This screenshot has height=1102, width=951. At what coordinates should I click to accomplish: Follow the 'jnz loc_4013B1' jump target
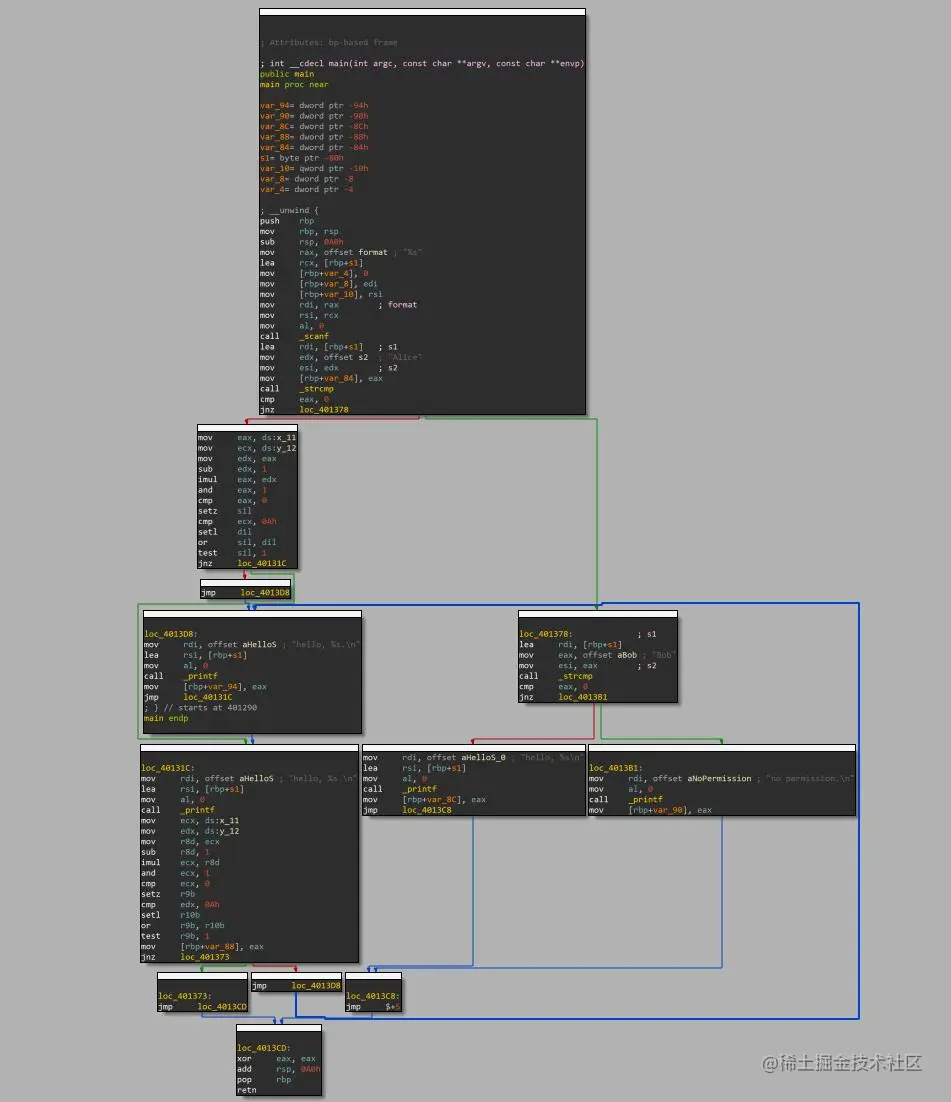click(x=583, y=697)
